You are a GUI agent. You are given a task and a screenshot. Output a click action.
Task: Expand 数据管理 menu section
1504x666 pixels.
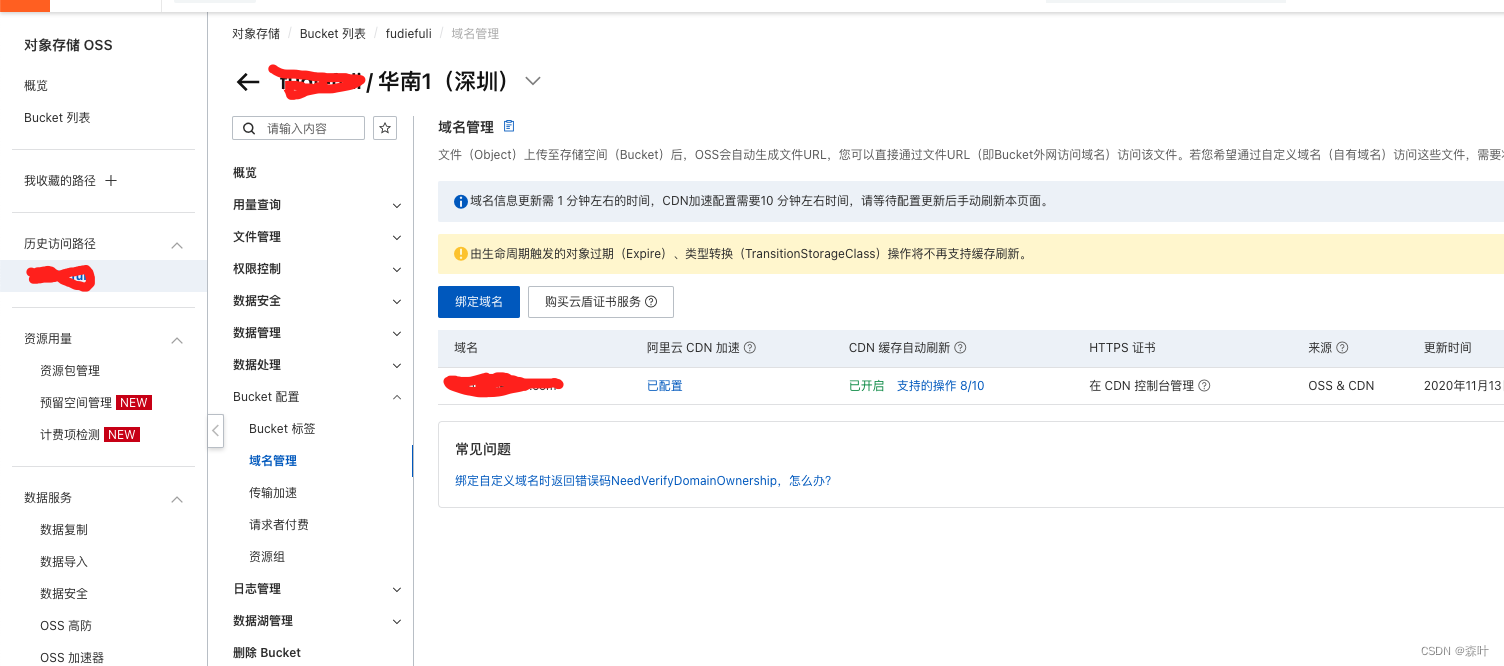point(396,333)
